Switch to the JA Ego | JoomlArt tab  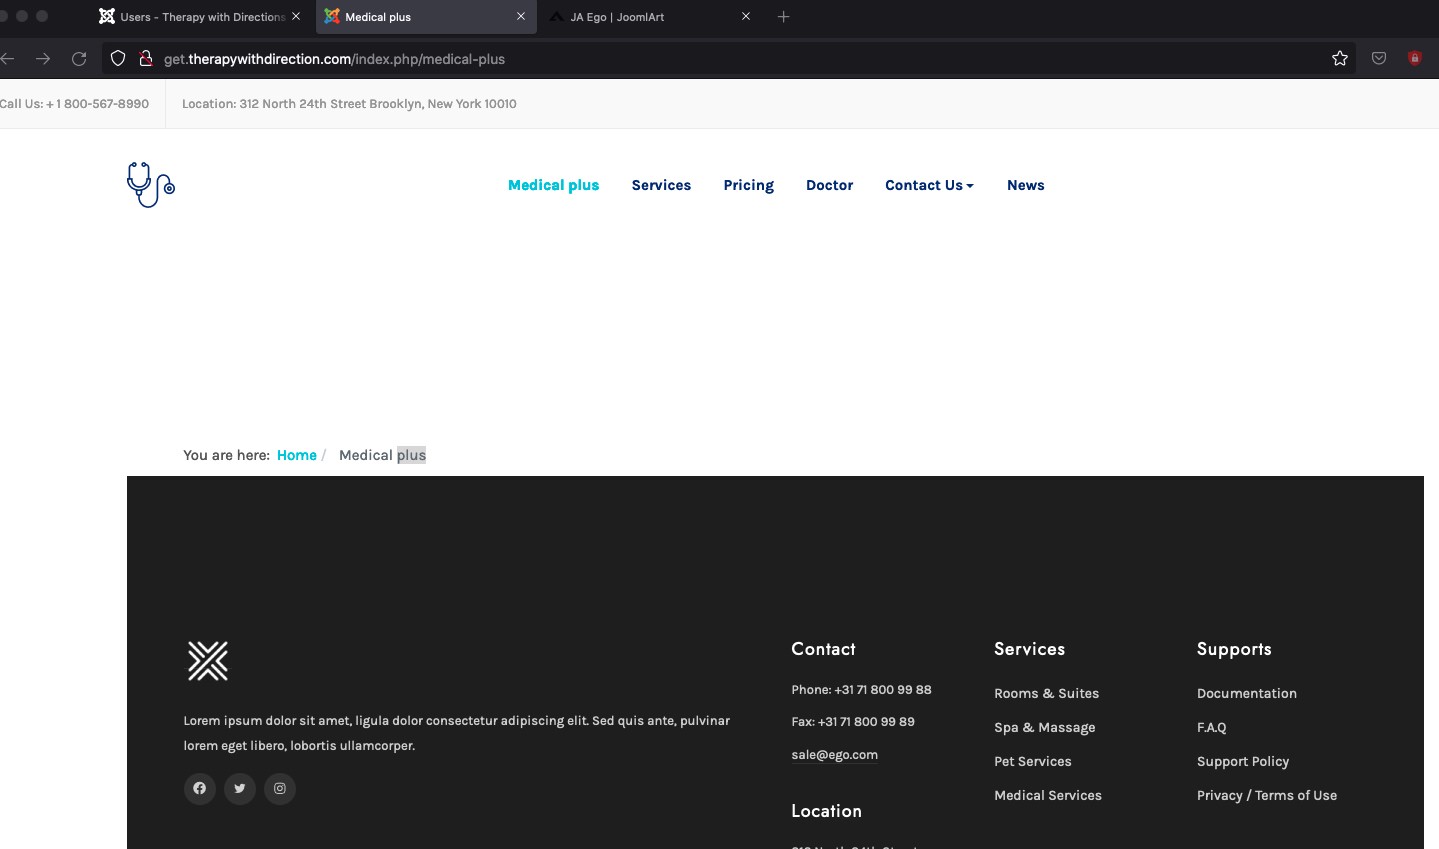[x=650, y=17]
